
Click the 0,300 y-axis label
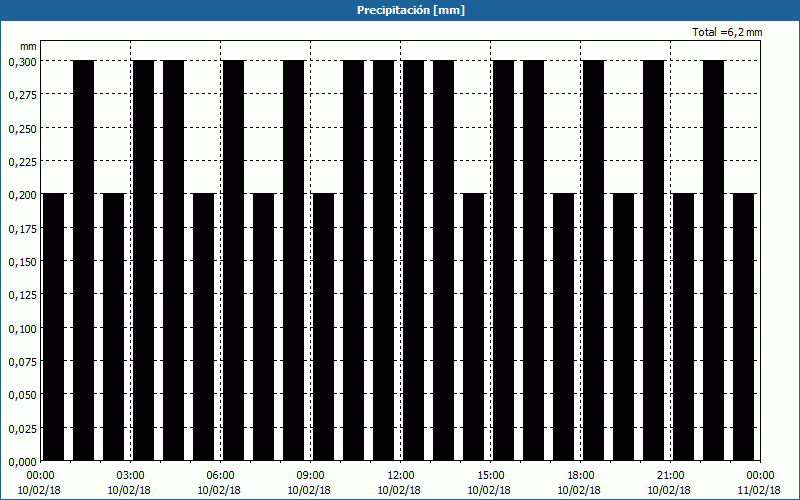[x=22, y=62]
